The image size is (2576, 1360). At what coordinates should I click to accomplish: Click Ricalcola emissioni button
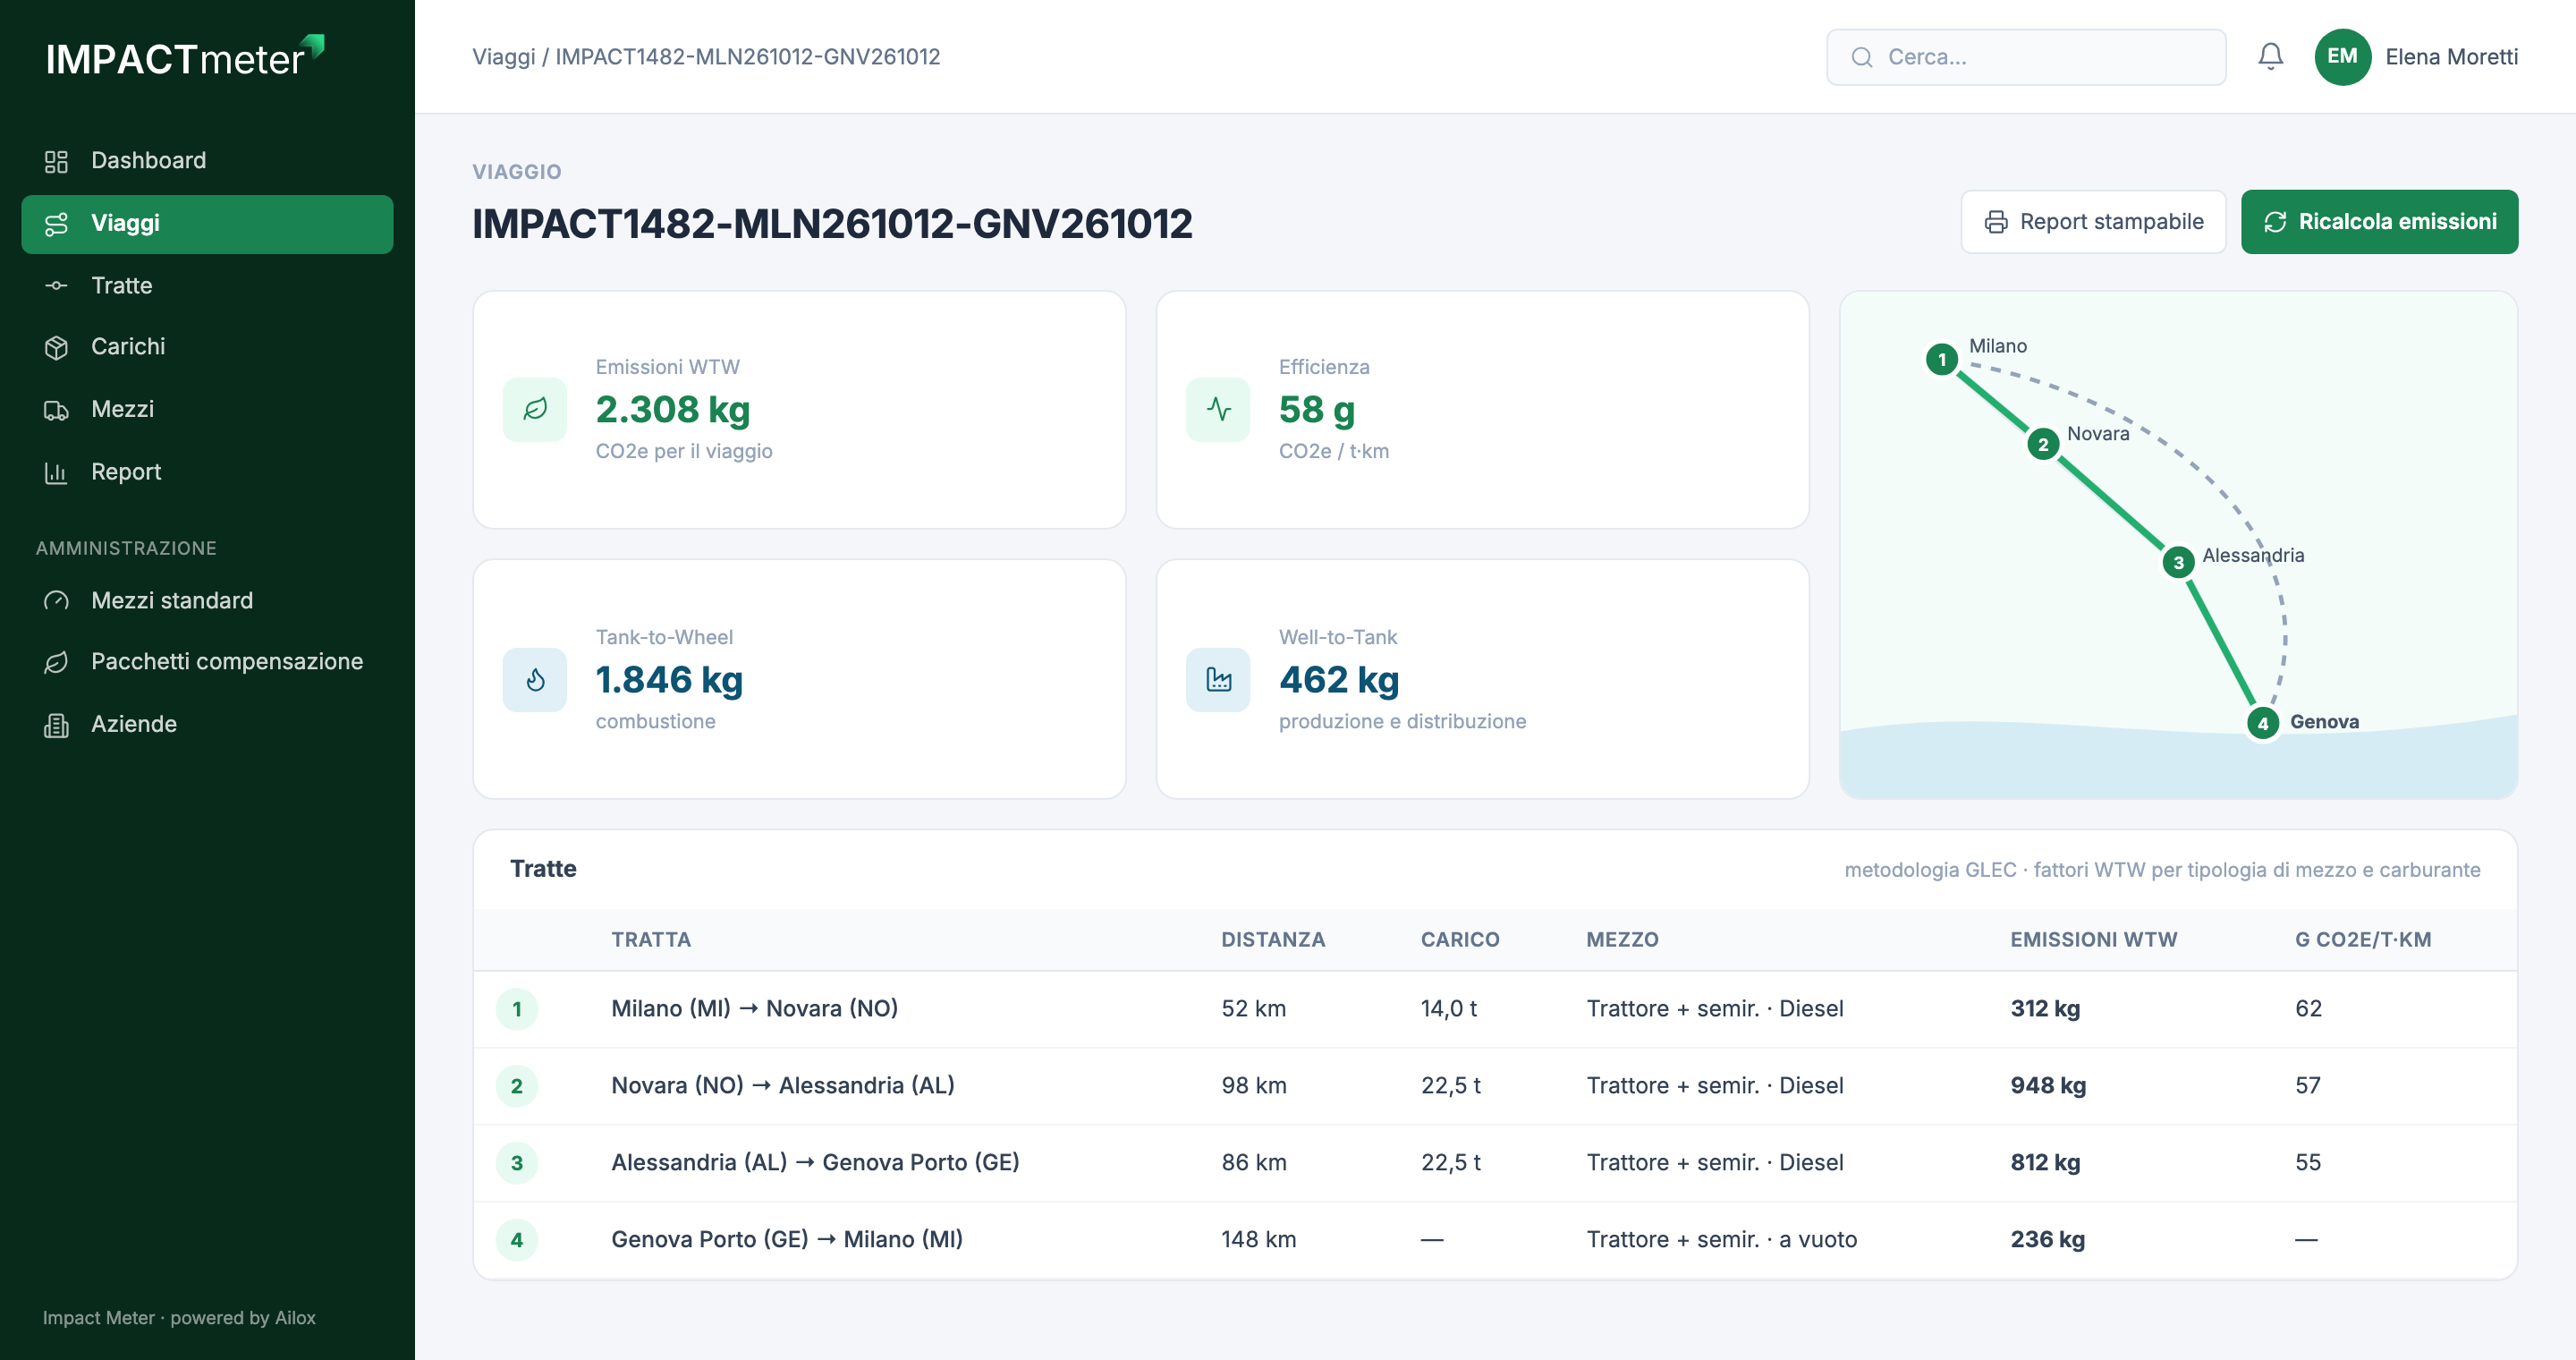(2379, 222)
